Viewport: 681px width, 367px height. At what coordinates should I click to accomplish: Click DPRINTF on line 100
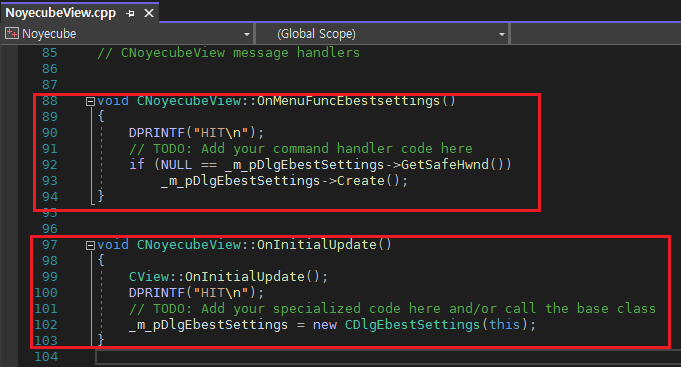click(x=157, y=293)
